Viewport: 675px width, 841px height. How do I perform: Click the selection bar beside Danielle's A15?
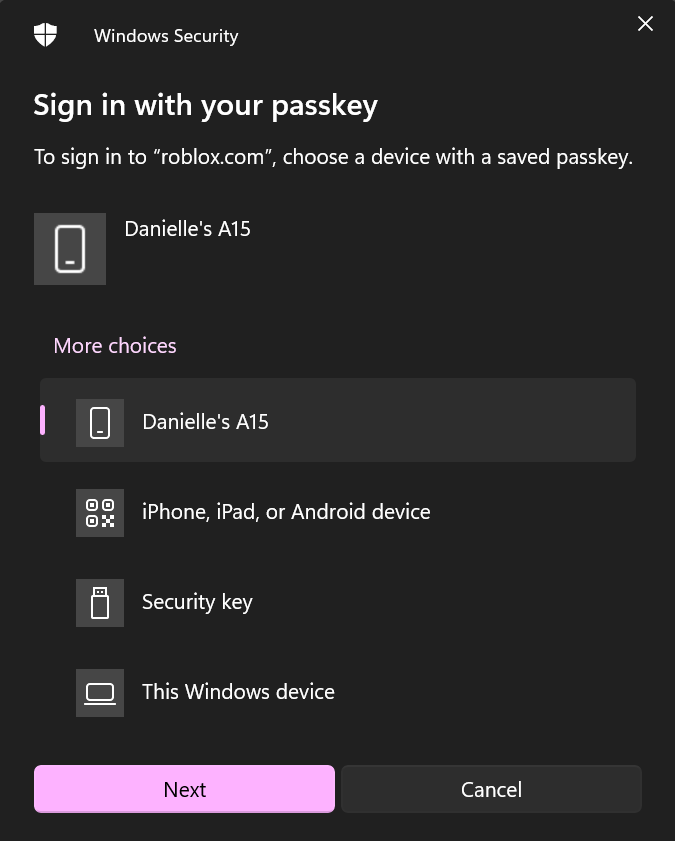[x=41, y=422]
